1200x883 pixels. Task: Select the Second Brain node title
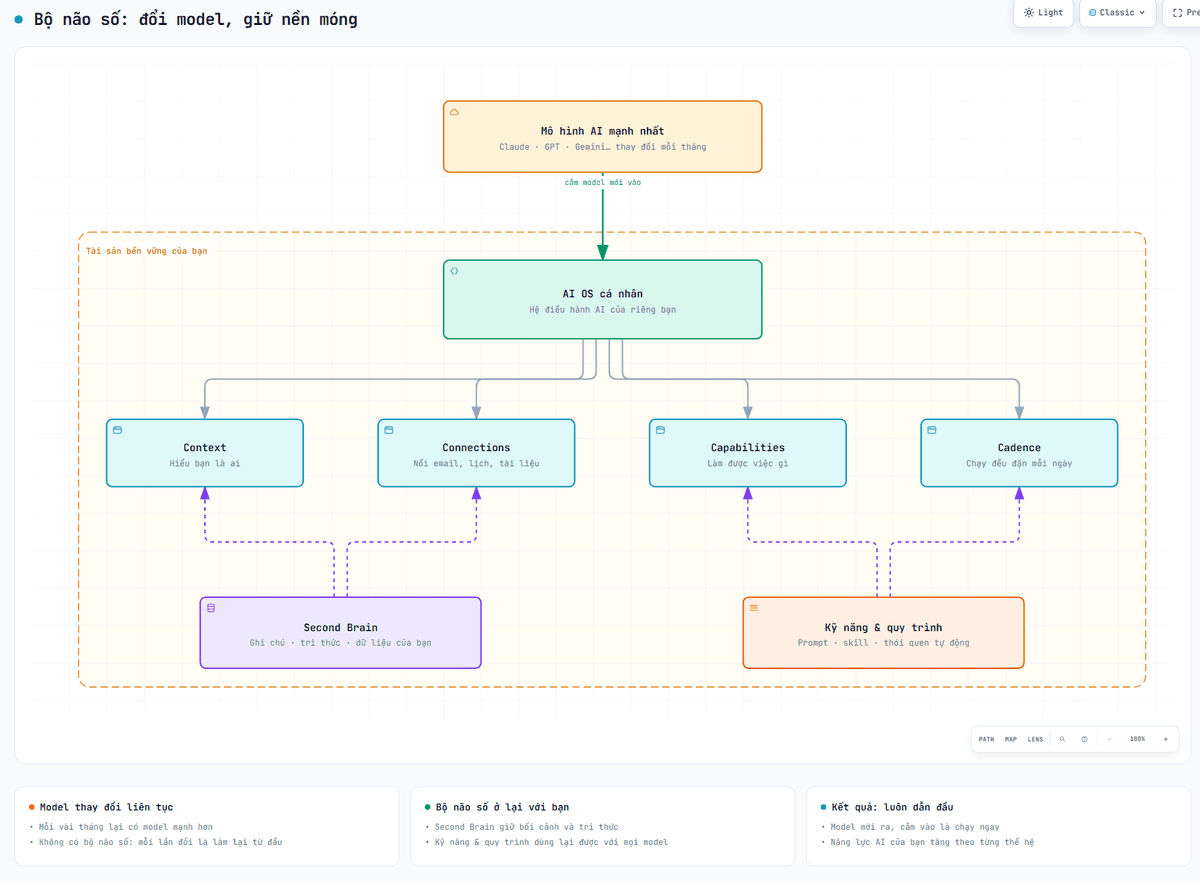(x=341, y=628)
